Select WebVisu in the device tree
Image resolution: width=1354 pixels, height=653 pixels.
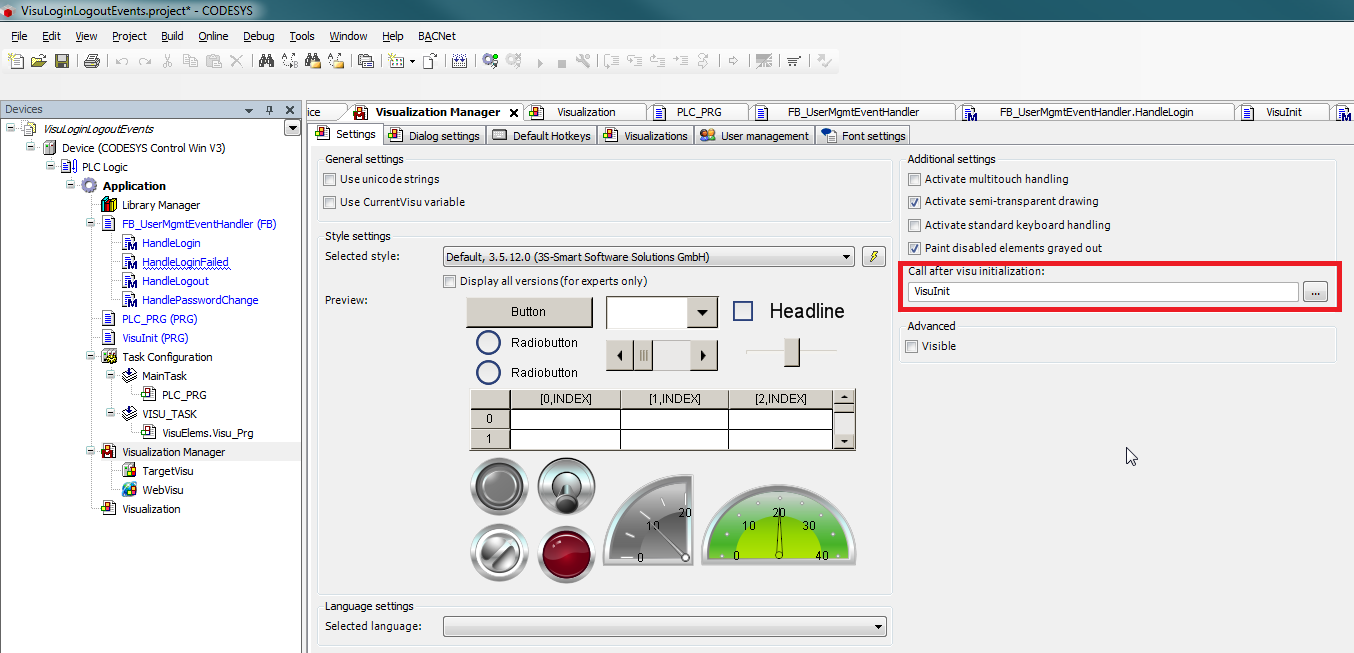click(x=162, y=490)
